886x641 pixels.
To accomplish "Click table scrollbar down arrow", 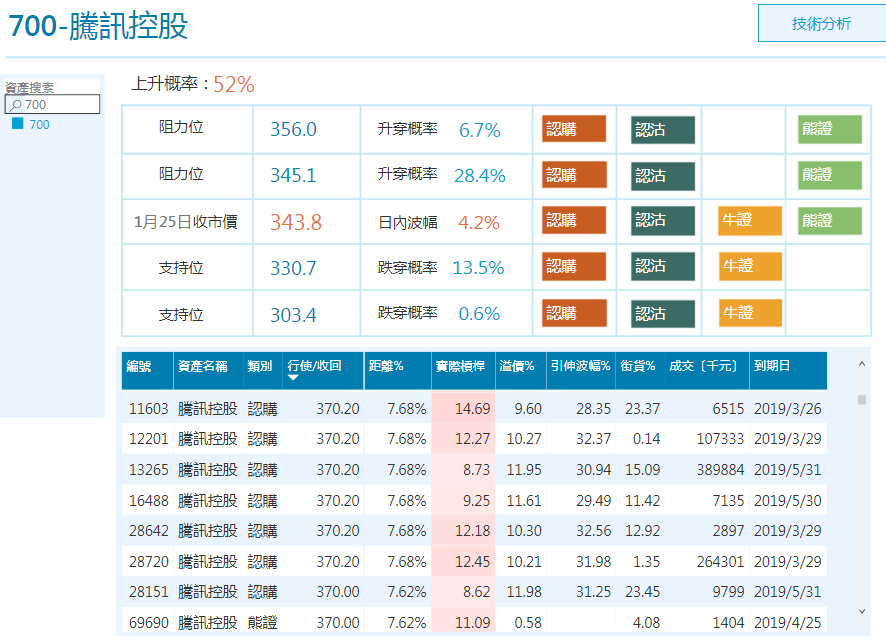I will [x=862, y=611].
